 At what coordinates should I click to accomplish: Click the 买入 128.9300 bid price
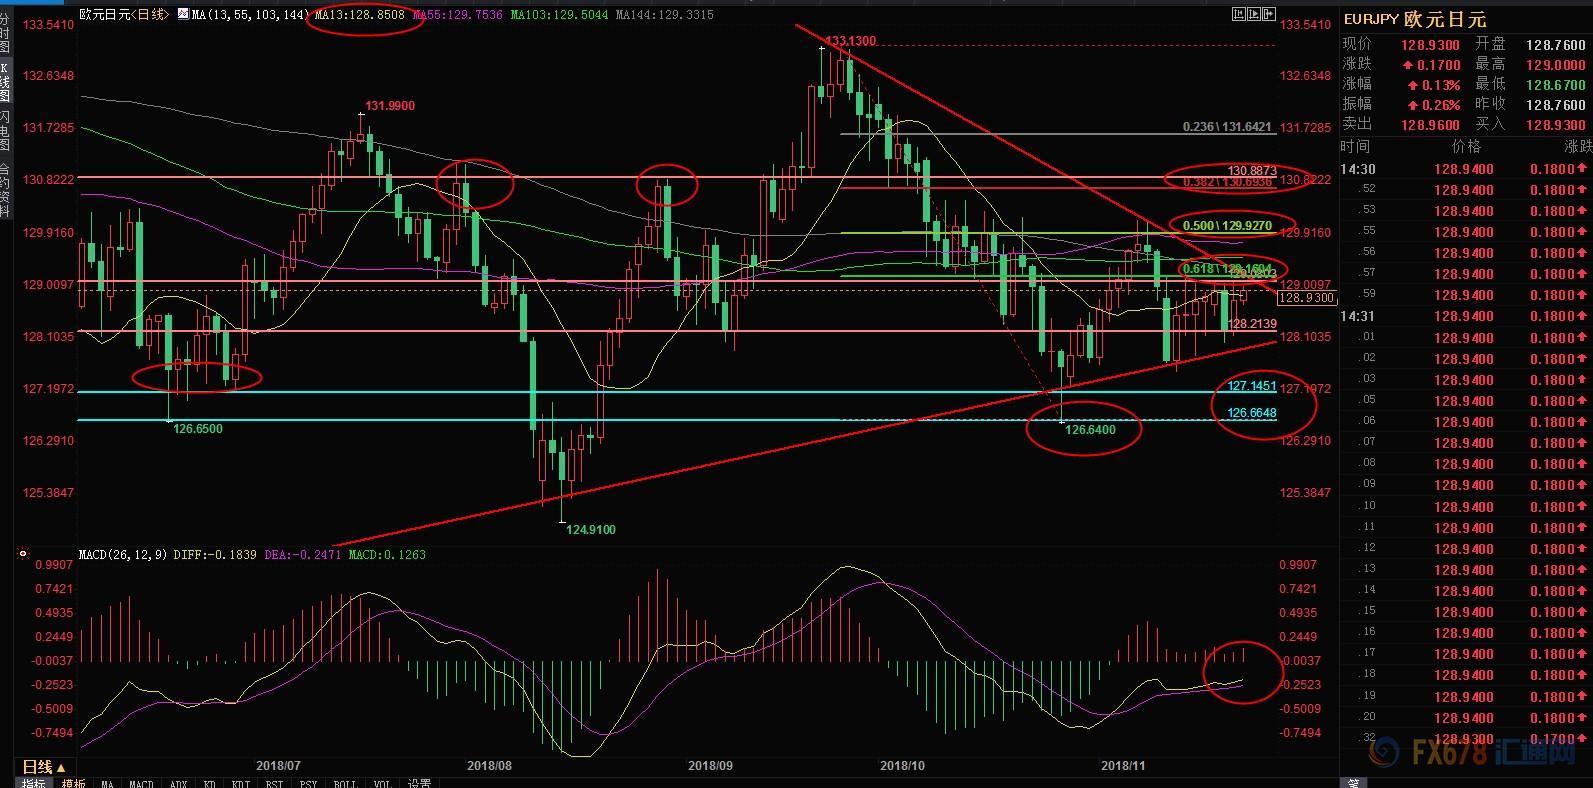(1556, 125)
